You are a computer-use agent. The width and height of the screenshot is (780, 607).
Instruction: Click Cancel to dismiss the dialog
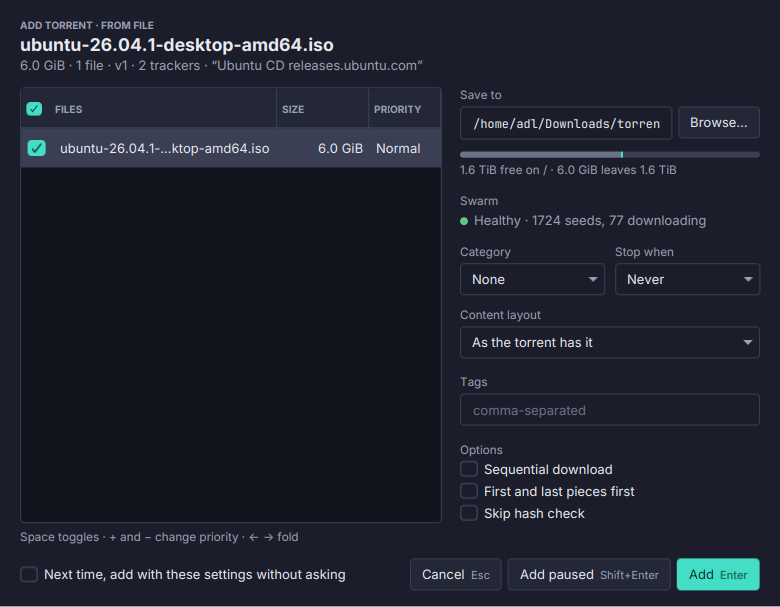[x=456, y=575]
